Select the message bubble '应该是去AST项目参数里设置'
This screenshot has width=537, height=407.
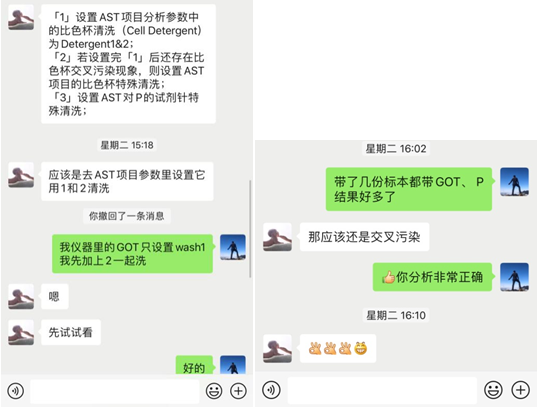point(127,181)
